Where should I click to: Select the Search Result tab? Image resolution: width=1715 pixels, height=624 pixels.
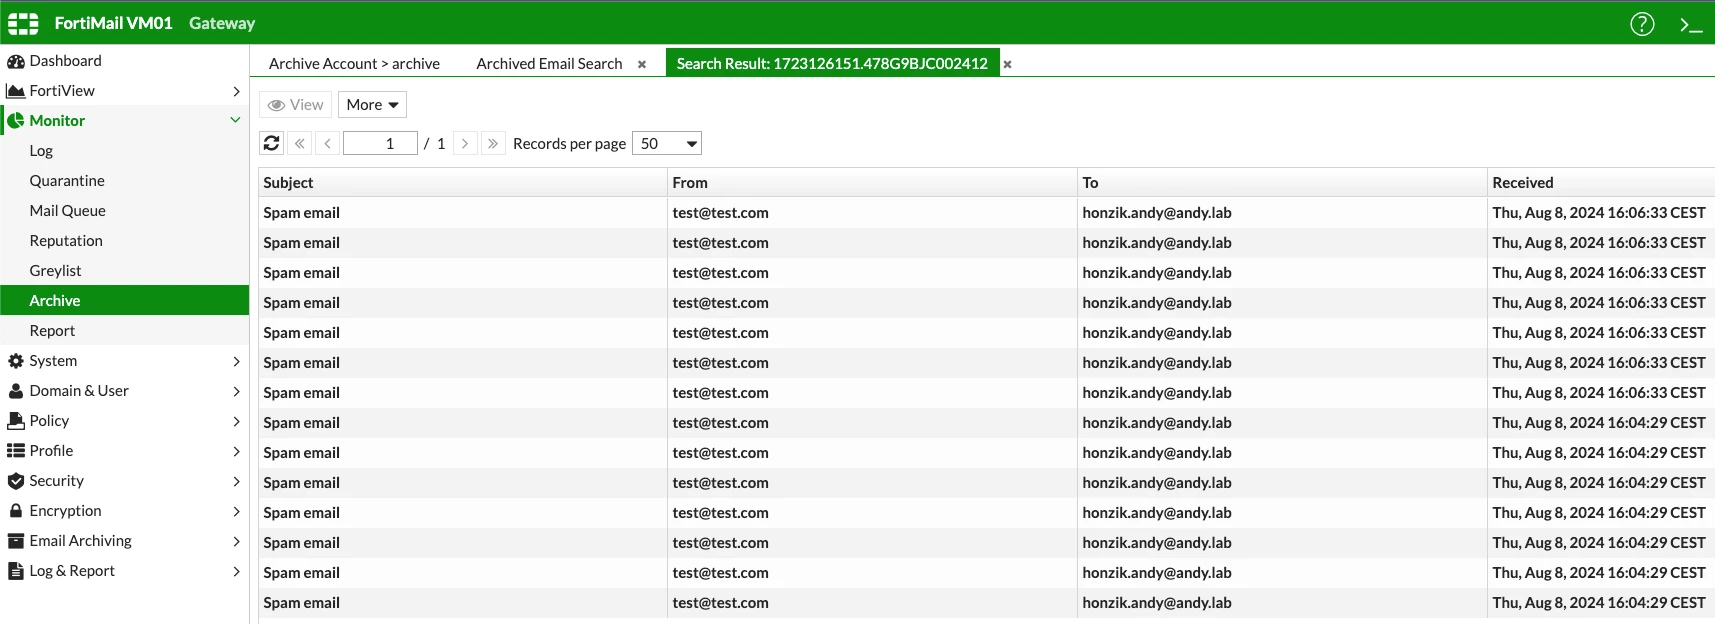pos(832,63)
